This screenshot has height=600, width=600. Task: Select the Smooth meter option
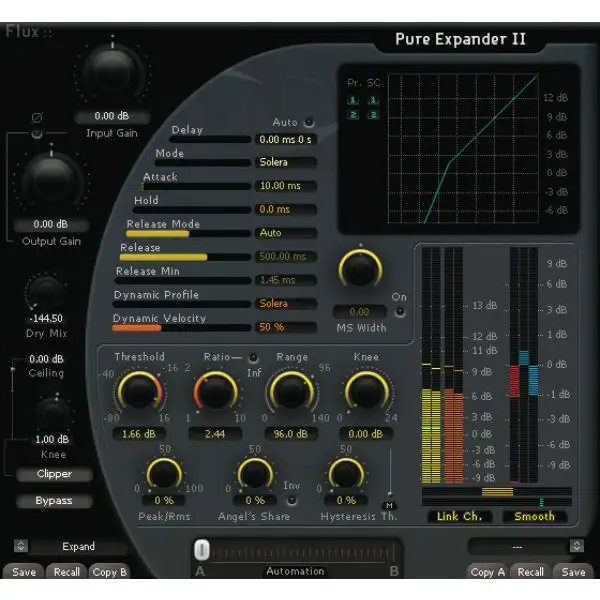tap(534, 516)
